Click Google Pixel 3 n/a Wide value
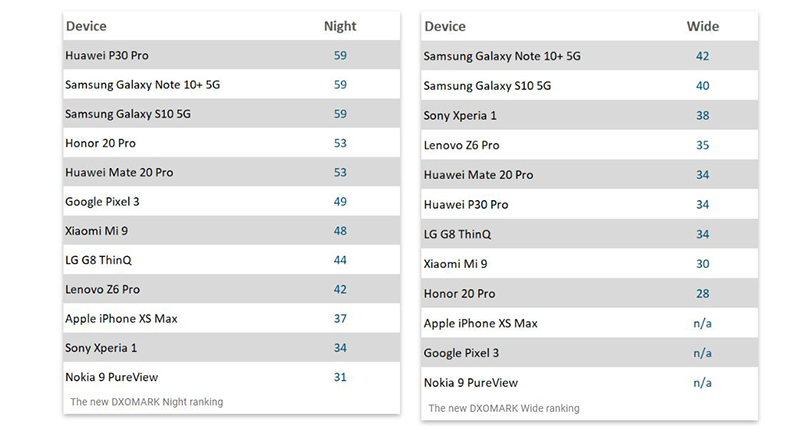 (703, 353)
